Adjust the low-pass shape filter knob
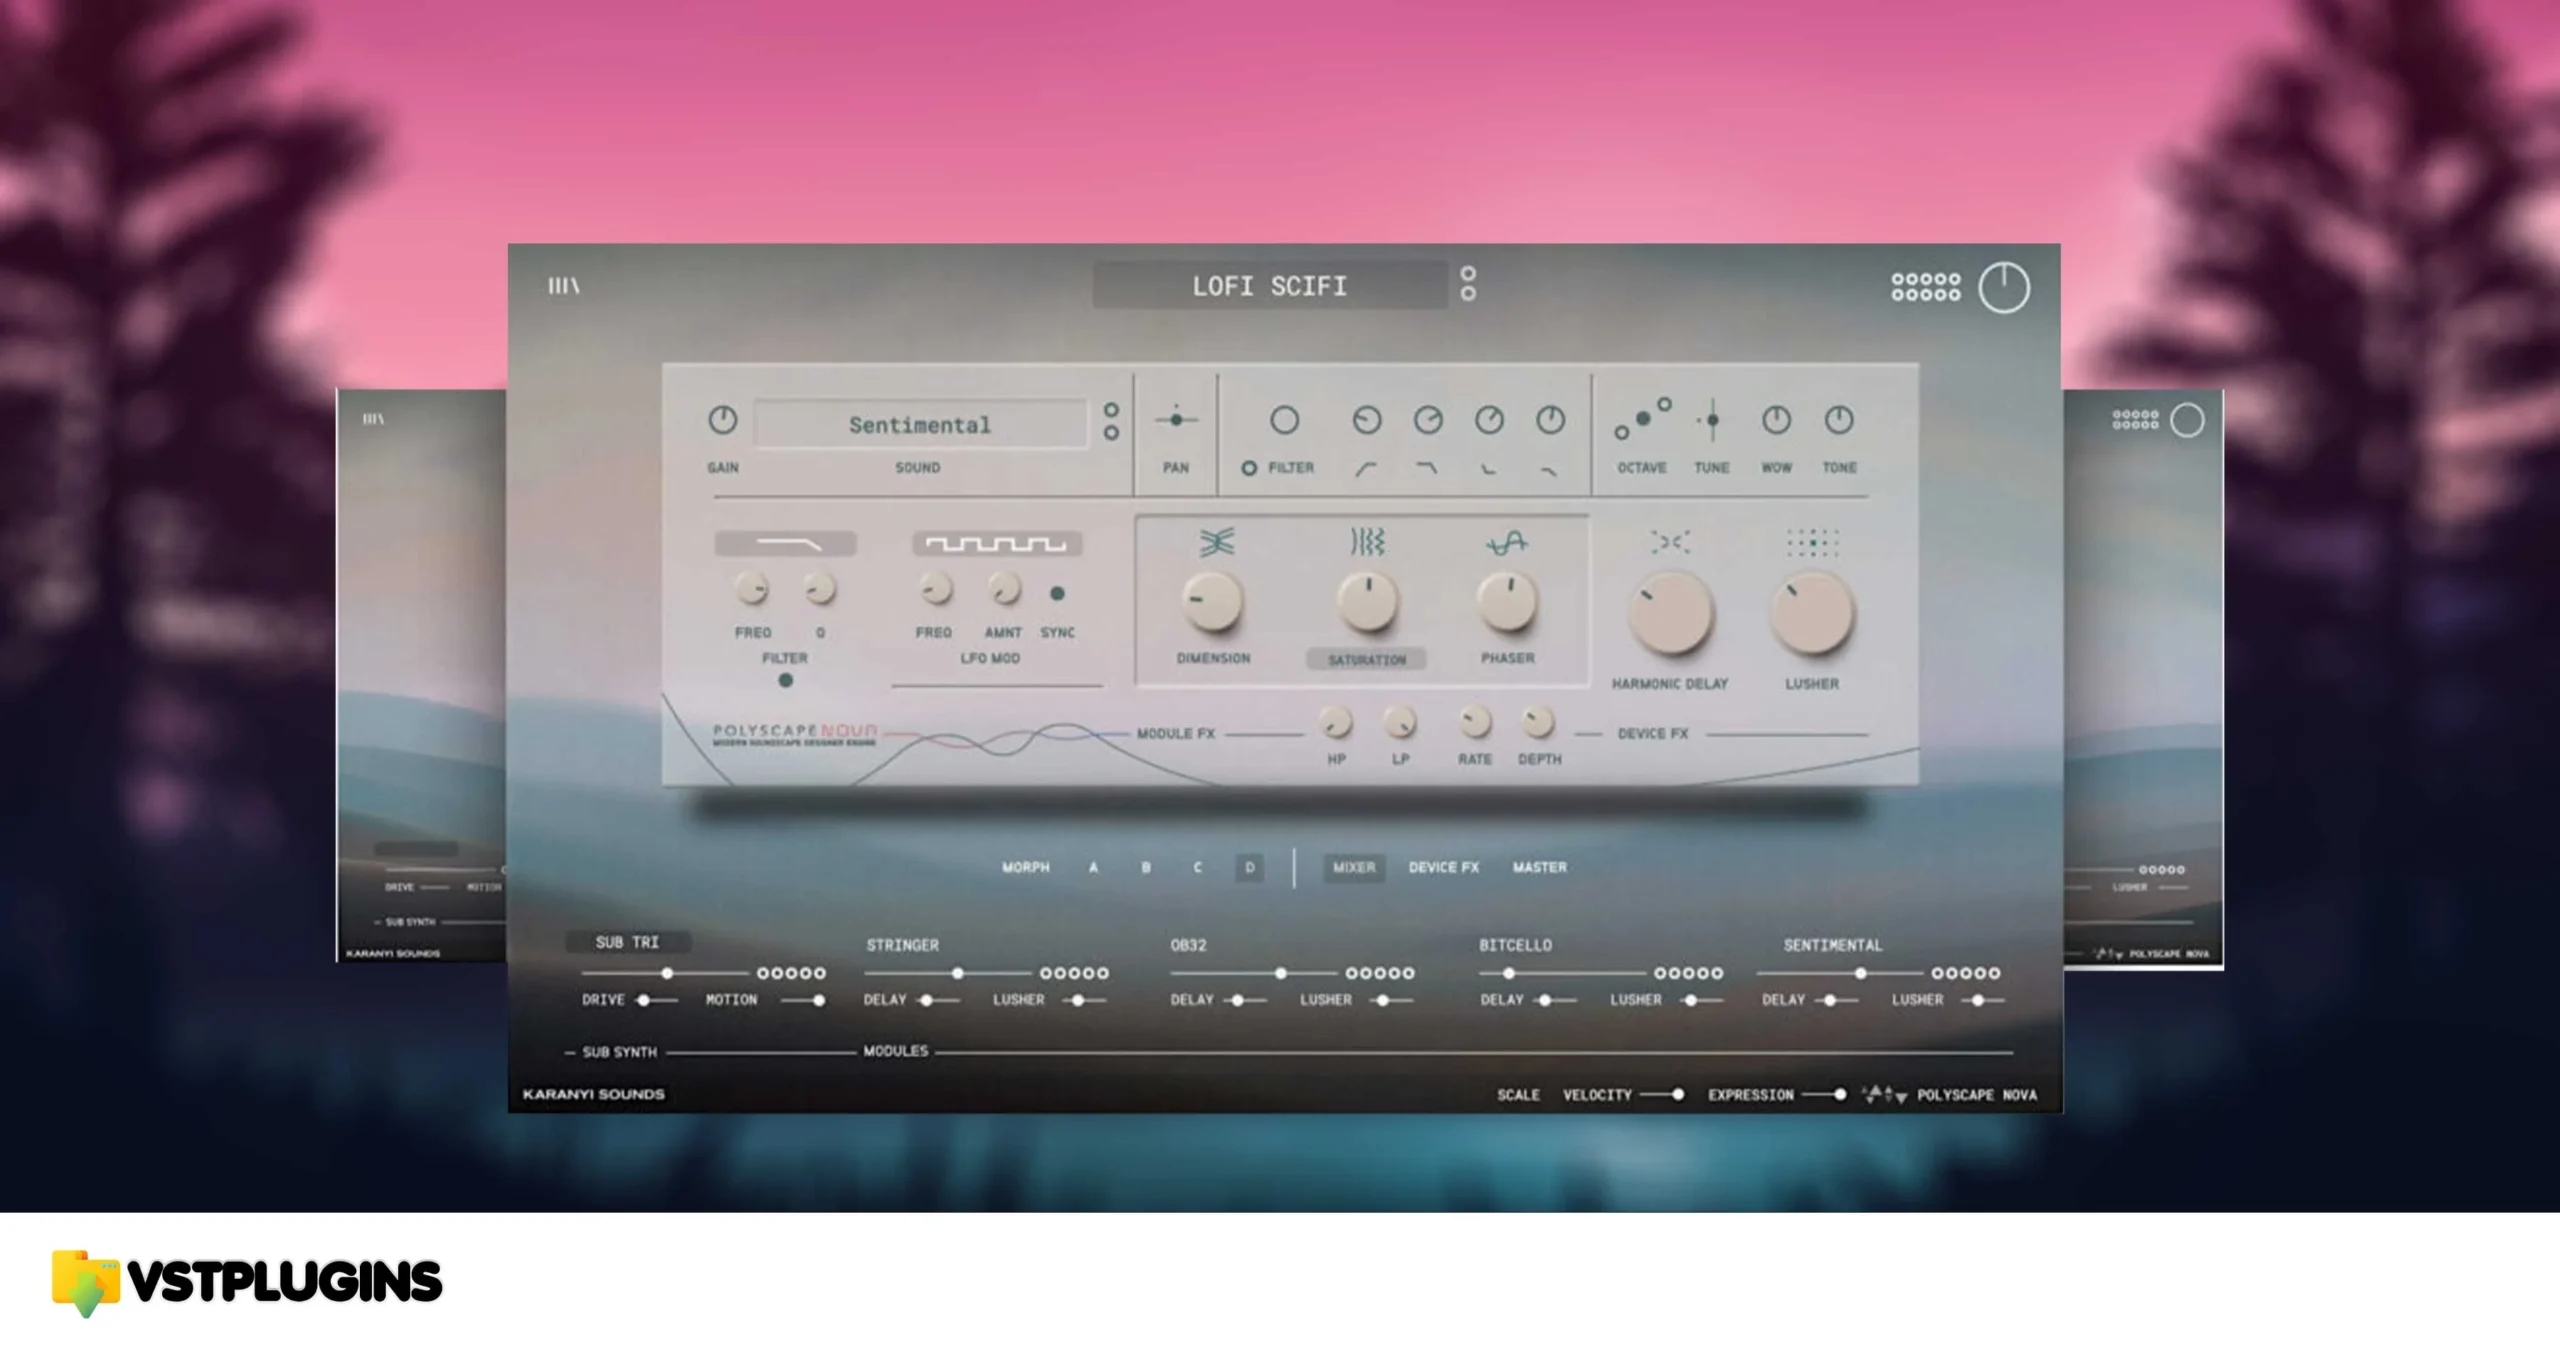 [1428, 420]
